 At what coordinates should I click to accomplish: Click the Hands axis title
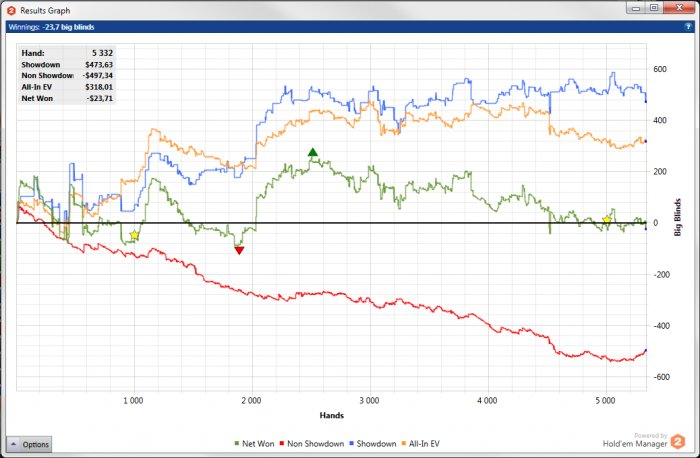tap(332, 416)
